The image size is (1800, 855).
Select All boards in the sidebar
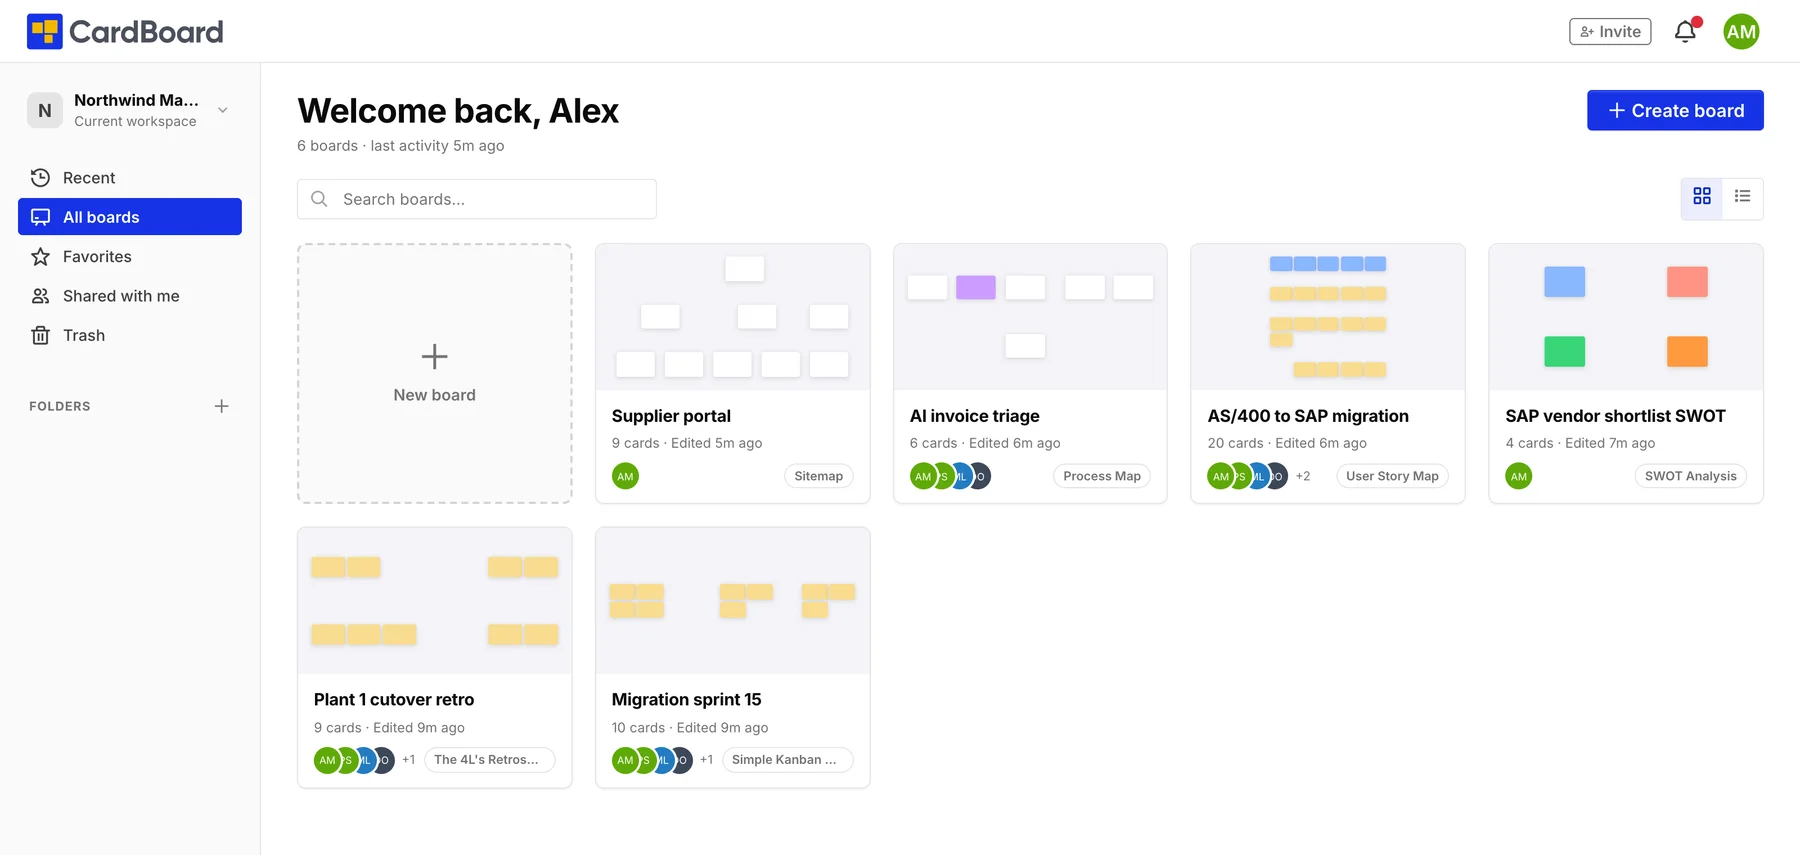coord(130,217)
